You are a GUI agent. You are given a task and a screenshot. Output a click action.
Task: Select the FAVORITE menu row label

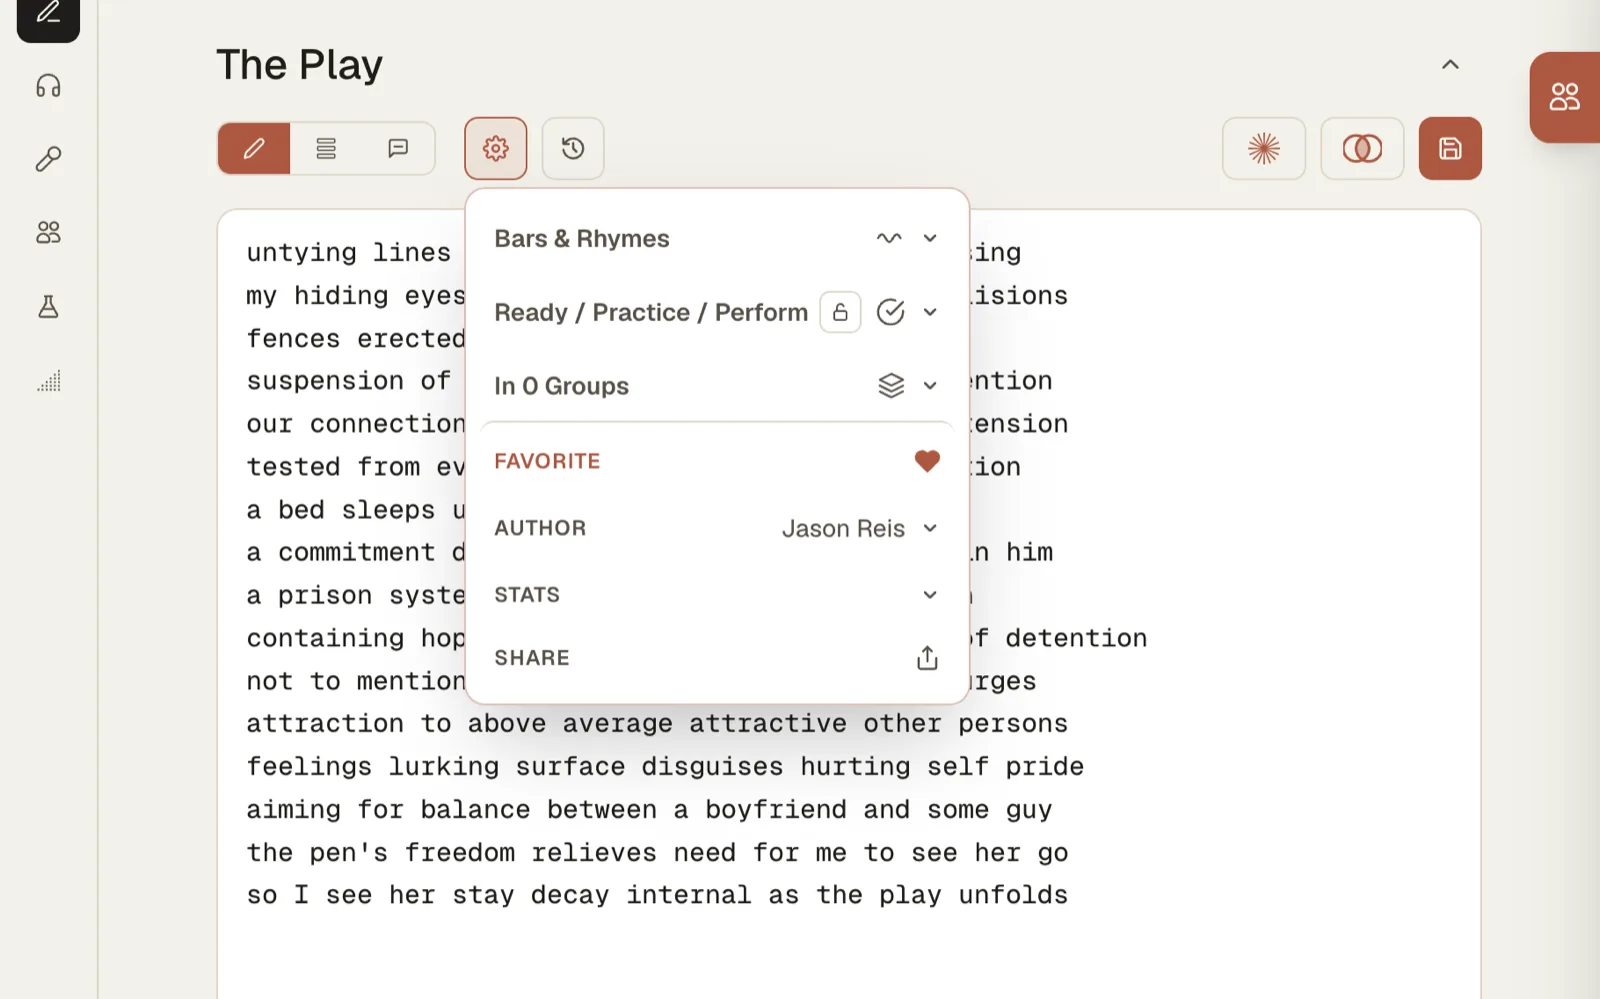[x=547, y=461]
